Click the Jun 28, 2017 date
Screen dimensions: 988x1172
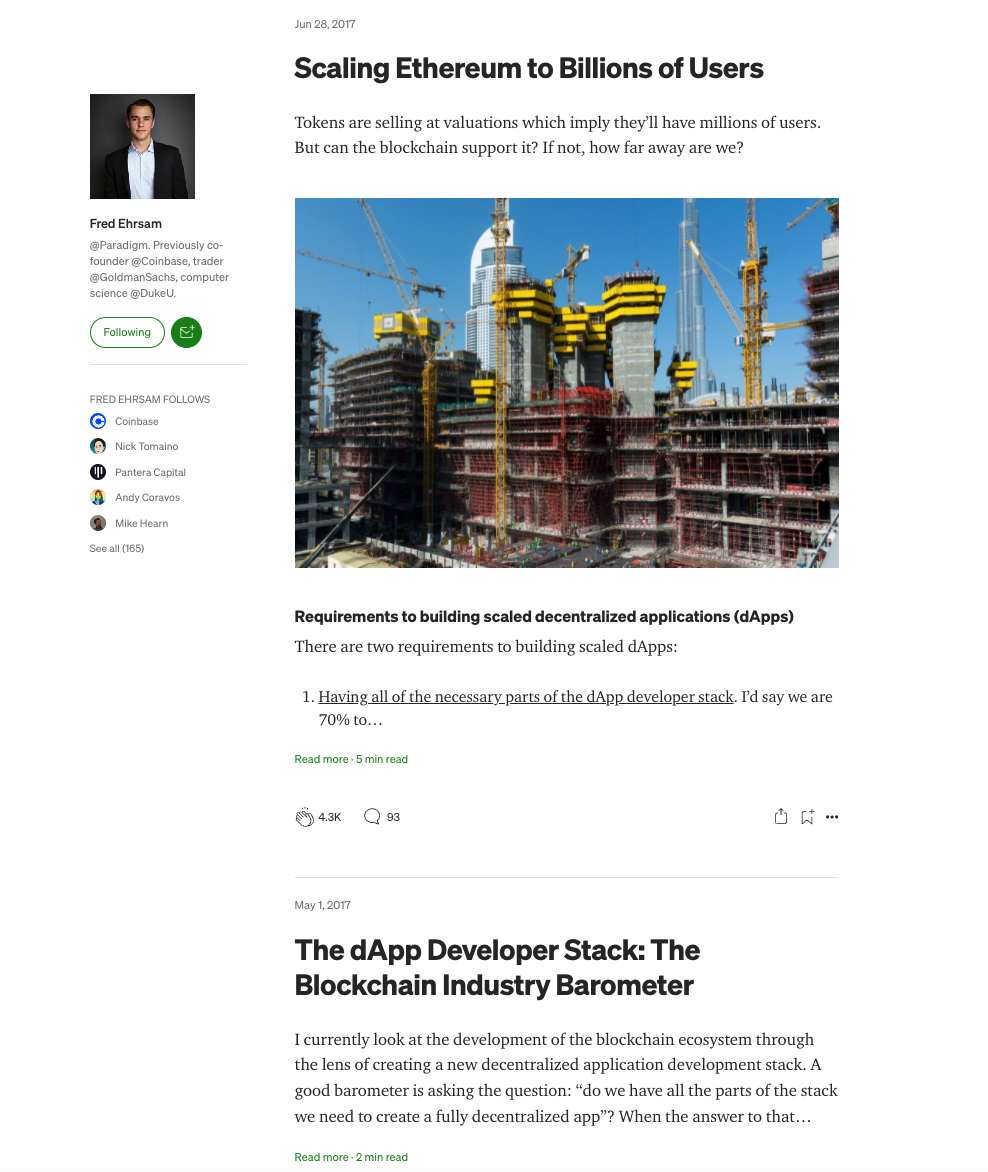[x=325, y=24]
